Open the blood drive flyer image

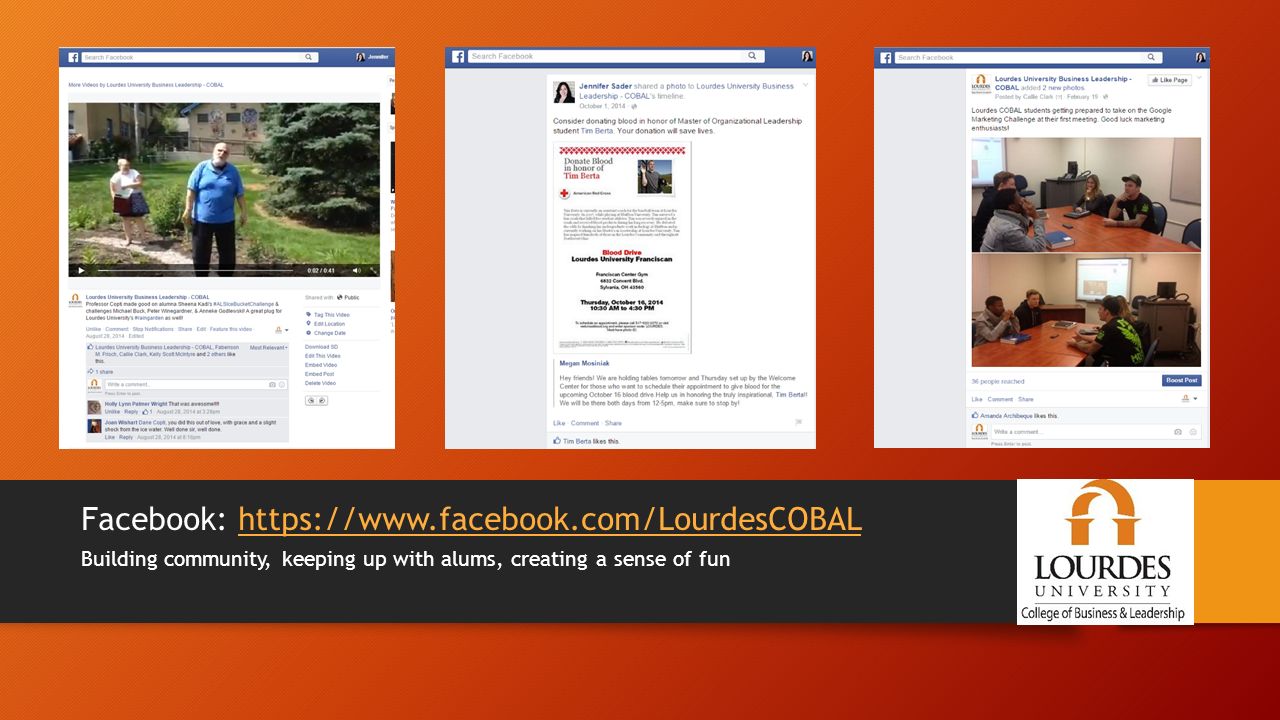pos(622,247)
